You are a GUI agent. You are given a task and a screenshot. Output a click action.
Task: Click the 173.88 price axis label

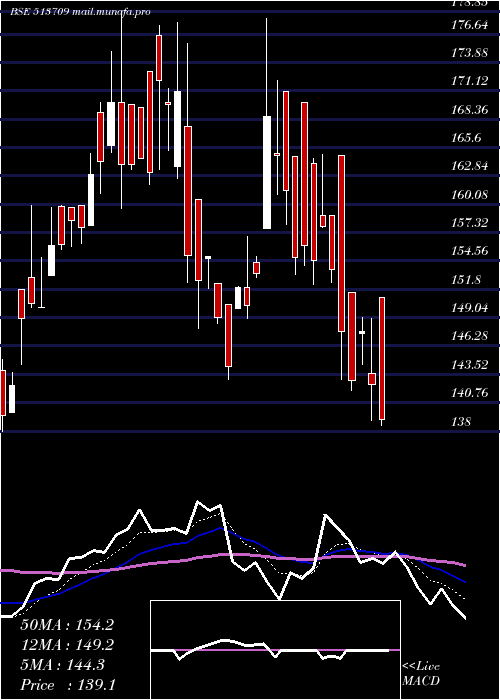pyautogui.click(x=469, y=53)
